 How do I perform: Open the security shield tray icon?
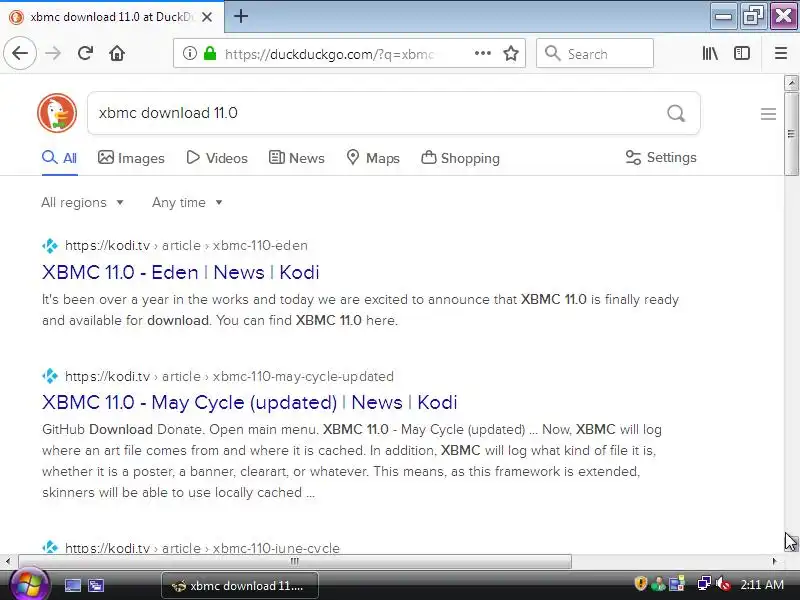[640, 584]
